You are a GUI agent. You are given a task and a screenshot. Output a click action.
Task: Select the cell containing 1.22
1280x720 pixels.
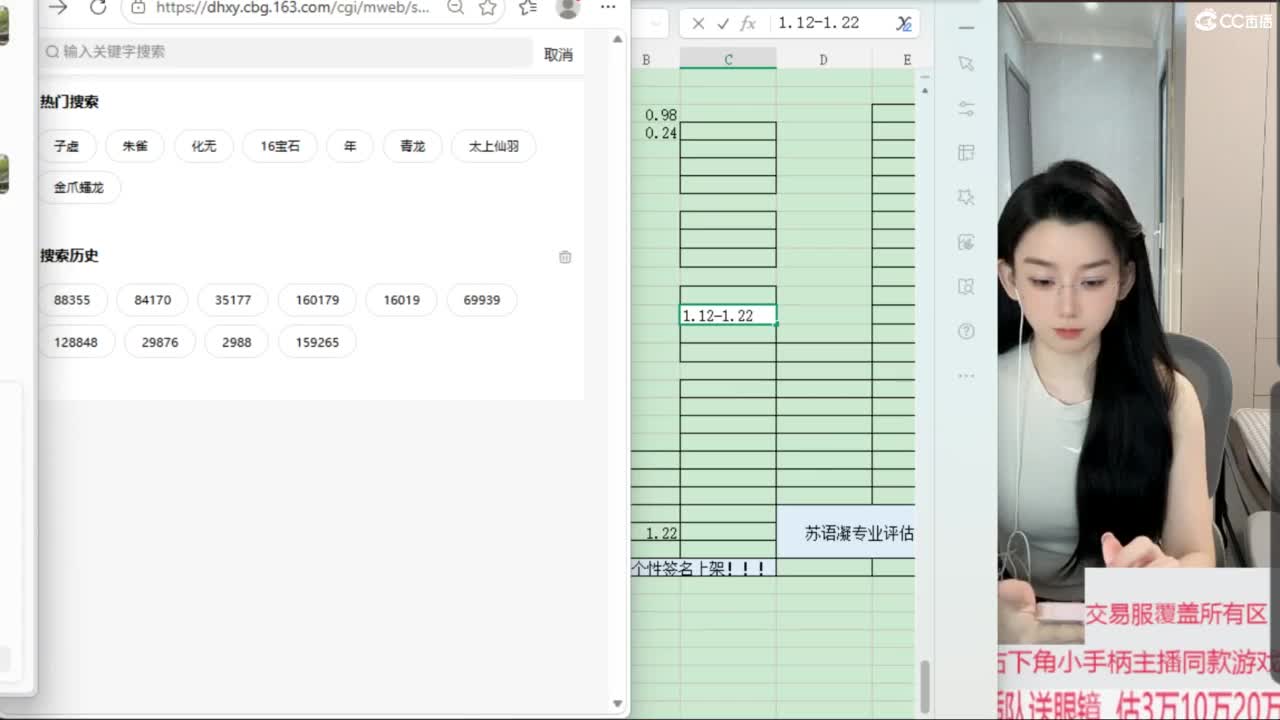pyautogui.click(x=656, y=533)
